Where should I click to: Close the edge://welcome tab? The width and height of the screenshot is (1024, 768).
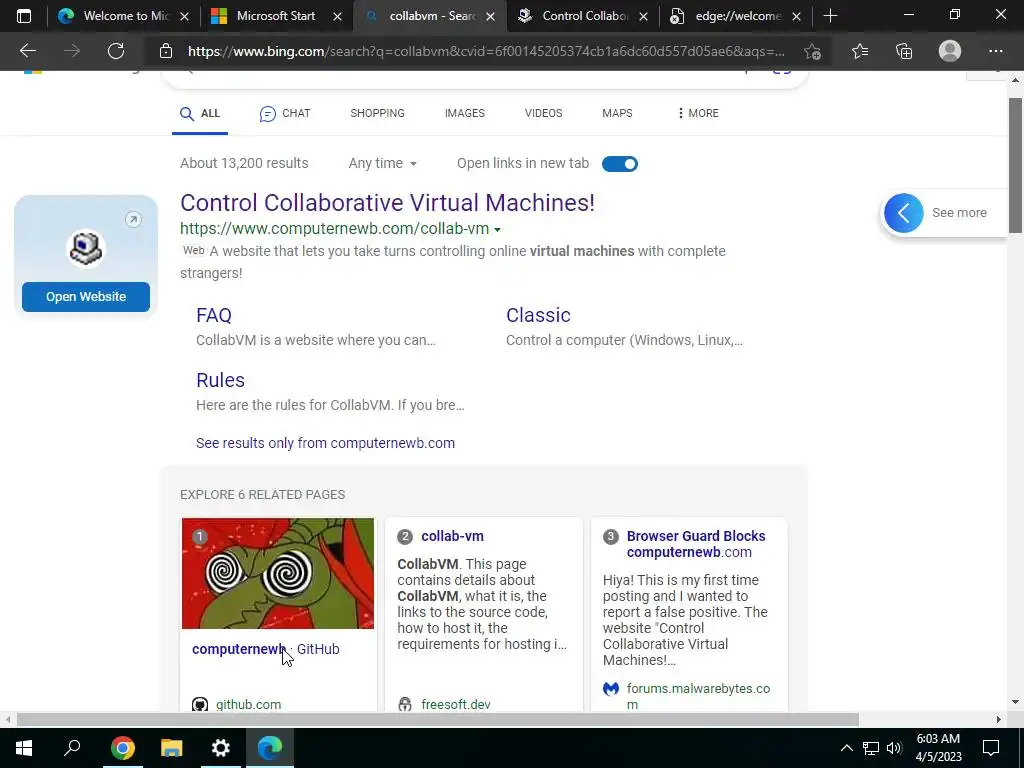coord(796,16)
